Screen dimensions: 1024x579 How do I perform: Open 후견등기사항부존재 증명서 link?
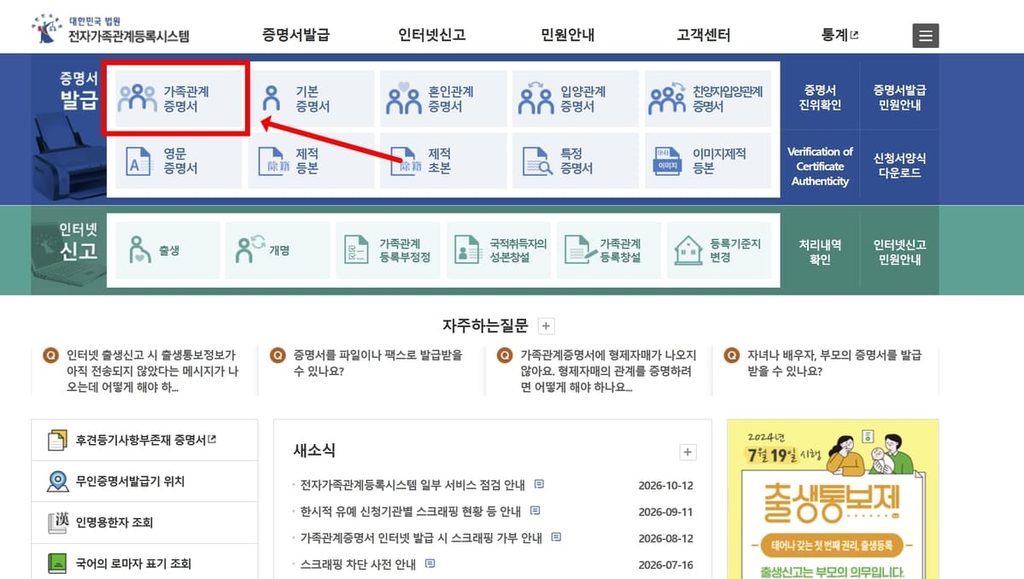(145, 440)
